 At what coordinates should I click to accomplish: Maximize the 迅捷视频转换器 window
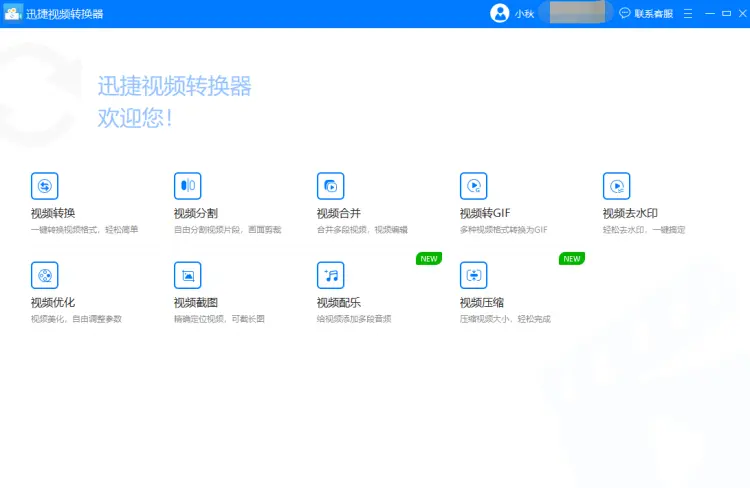click(x=727, y=13)
